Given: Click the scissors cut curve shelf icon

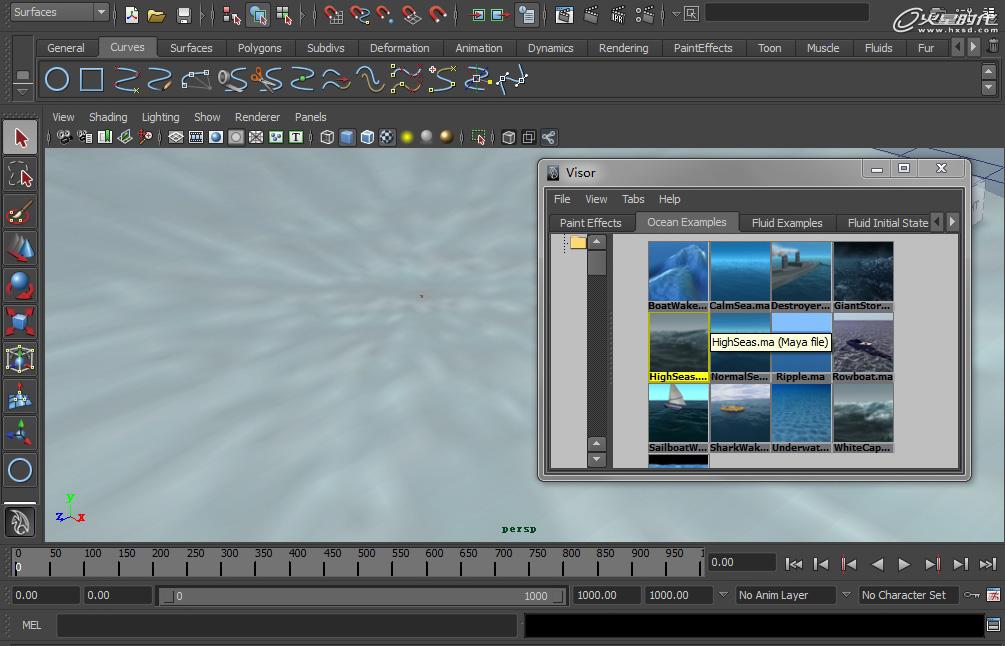Looking at the screenshot, I should (x=265, y=79).
